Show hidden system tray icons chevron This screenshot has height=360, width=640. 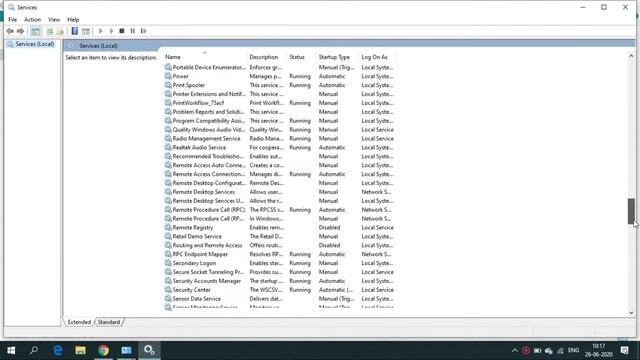point(515,351)
